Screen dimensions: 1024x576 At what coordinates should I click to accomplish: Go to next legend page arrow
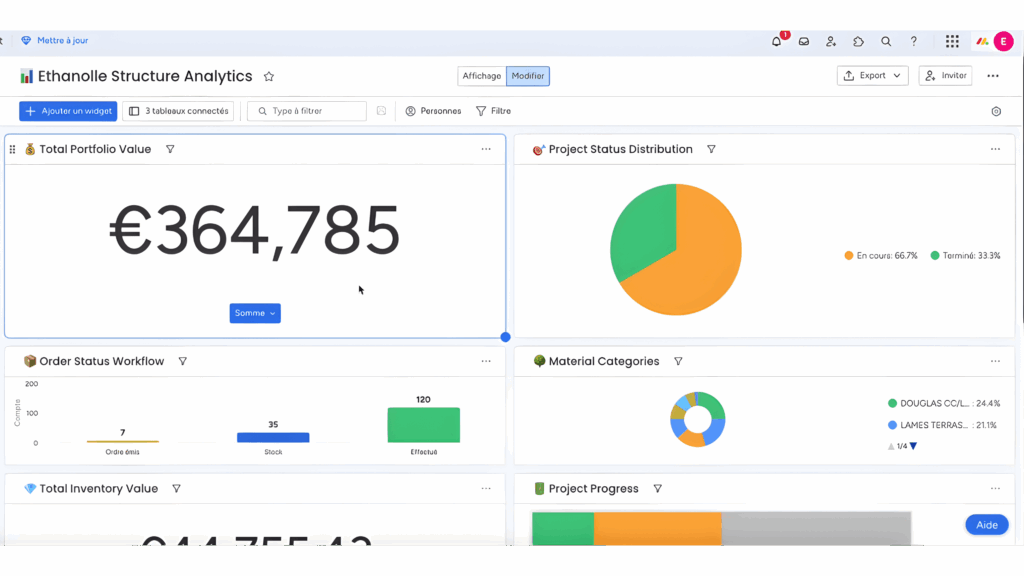pos(914,446)
